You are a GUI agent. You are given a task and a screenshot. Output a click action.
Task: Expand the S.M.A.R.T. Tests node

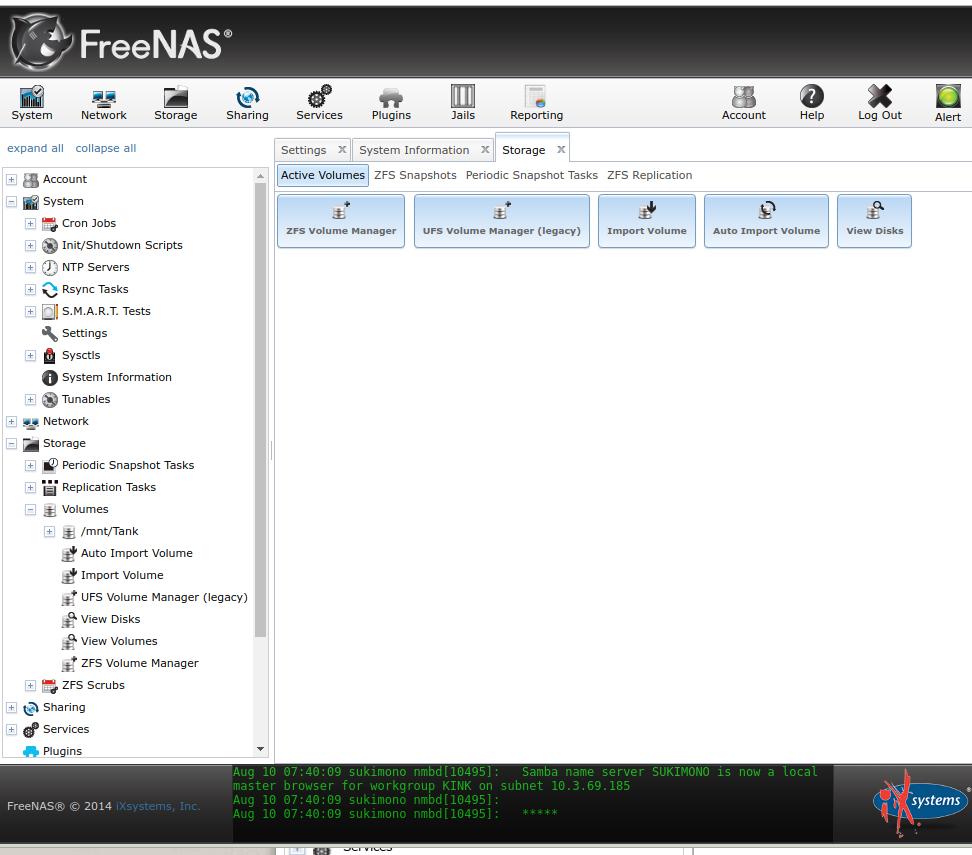click(30, 311)
